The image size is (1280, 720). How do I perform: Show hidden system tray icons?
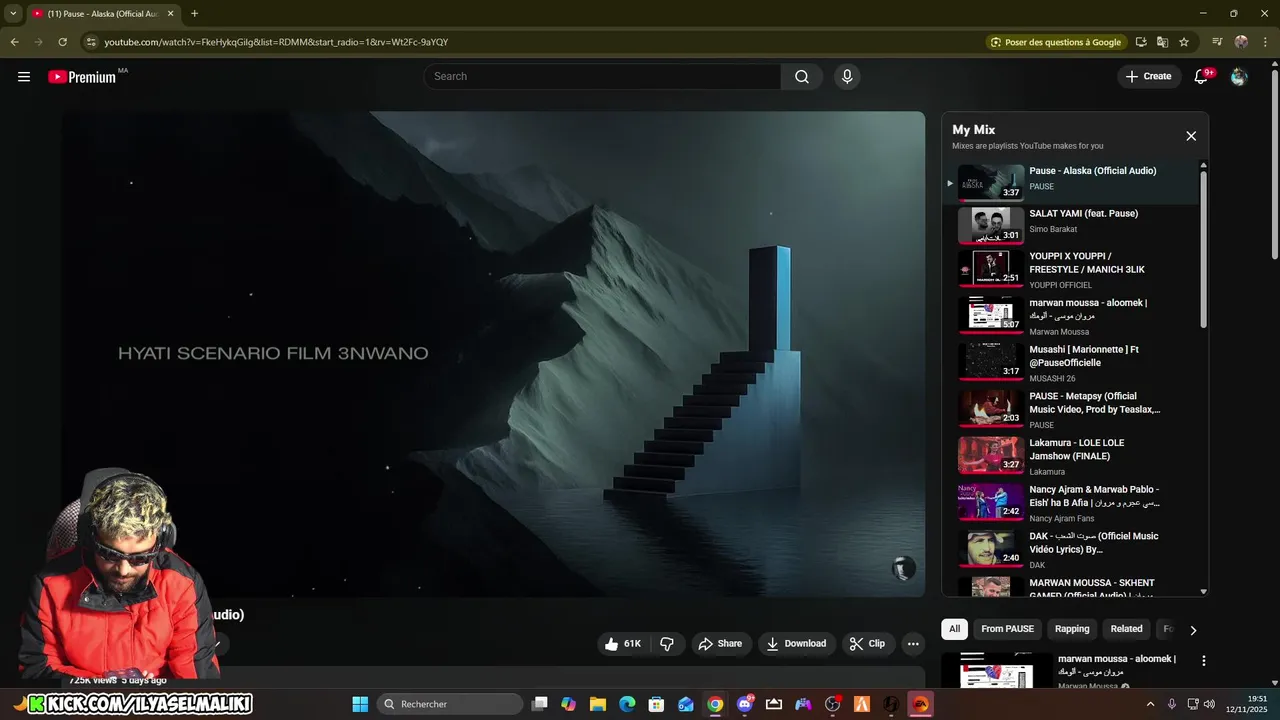(x=1150, y=704)
